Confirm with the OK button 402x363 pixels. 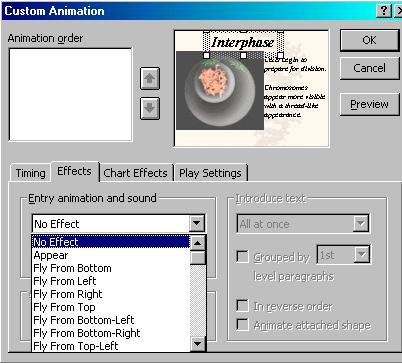[369, 40]
